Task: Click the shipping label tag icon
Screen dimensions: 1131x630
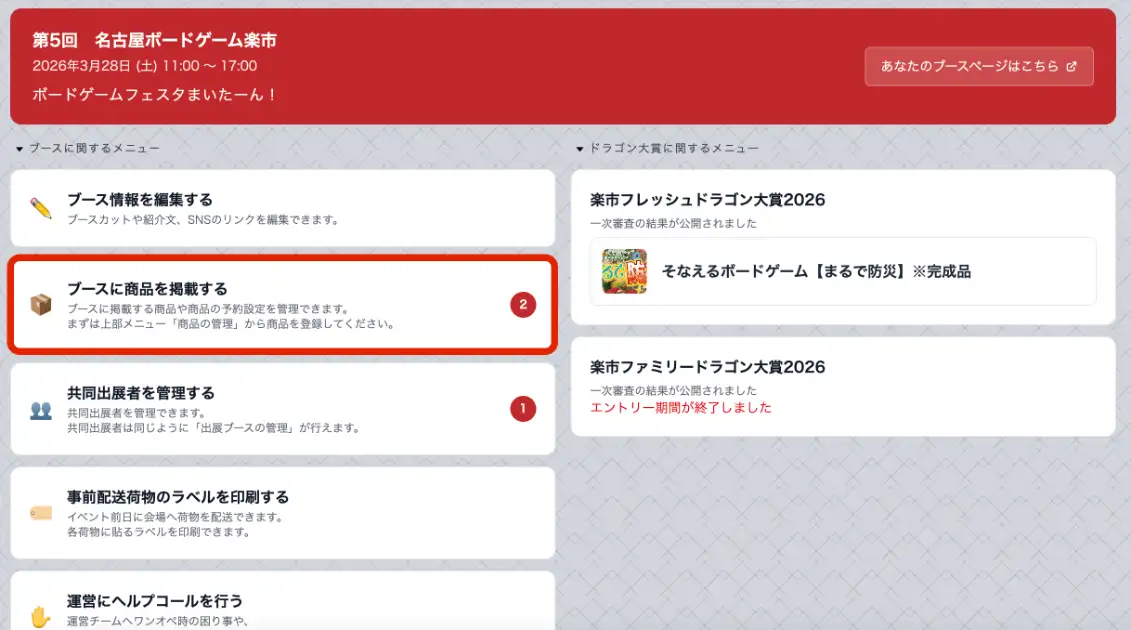Action: coord(41,513)
